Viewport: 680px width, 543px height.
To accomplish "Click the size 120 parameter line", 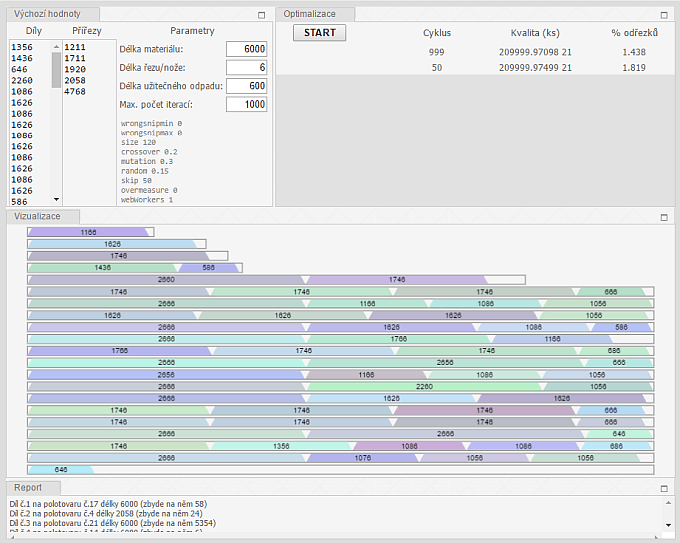I will point(138,142).
